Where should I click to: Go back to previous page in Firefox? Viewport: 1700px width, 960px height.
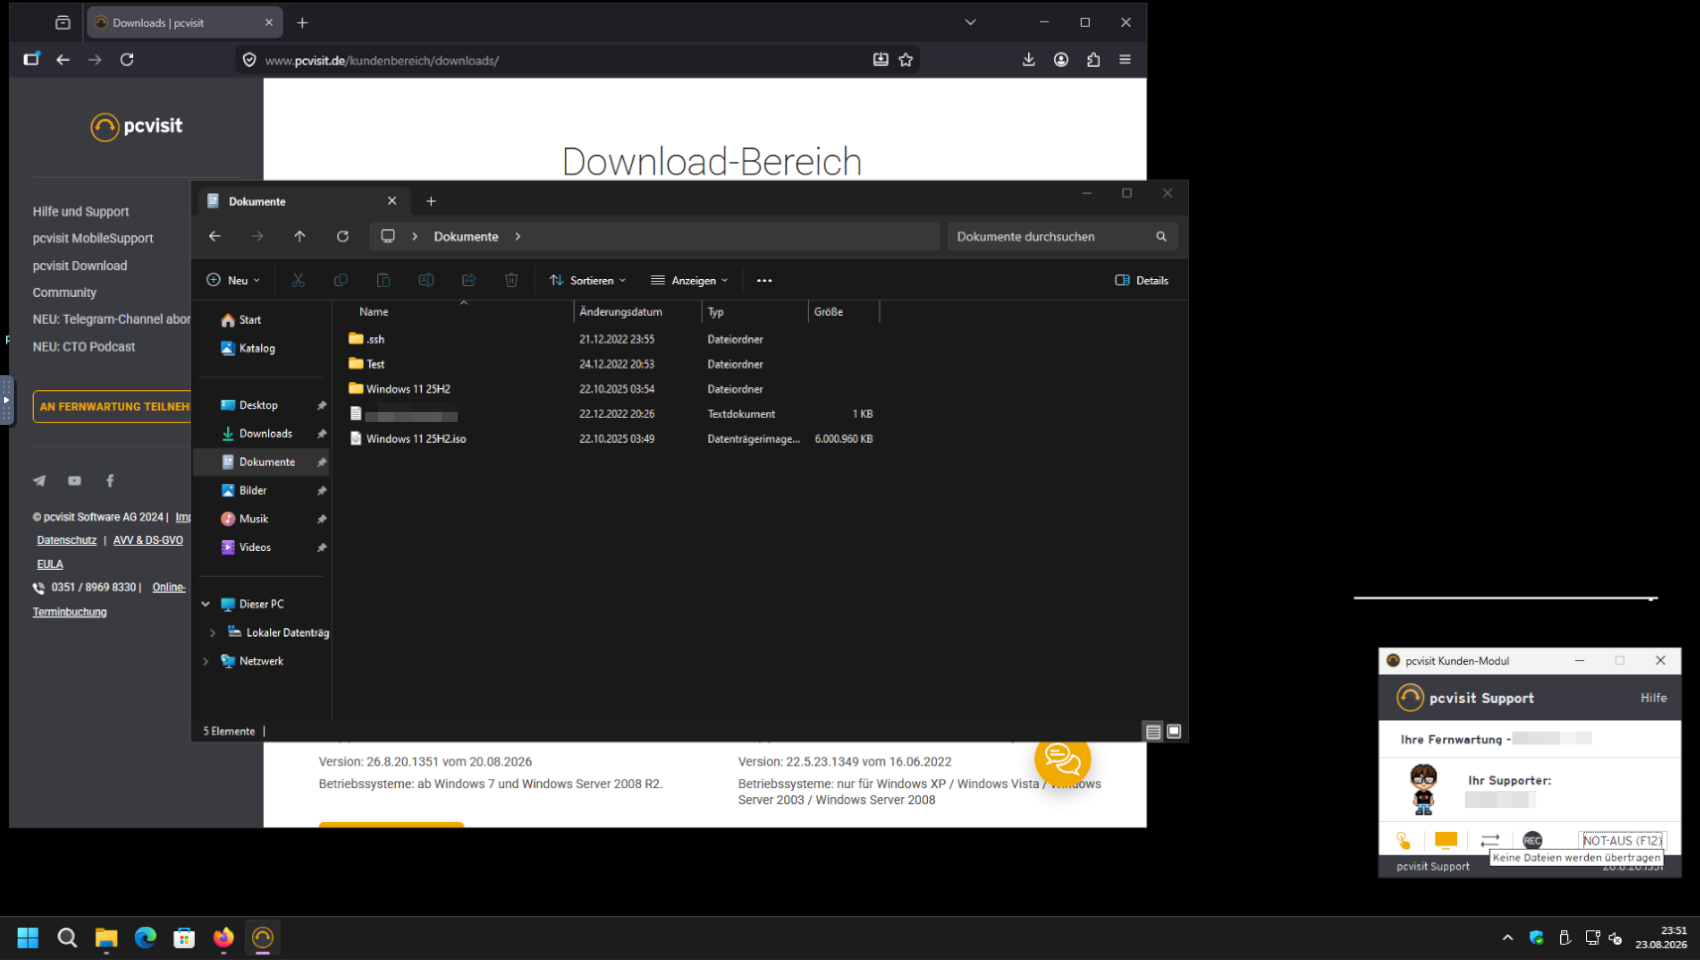(63, 60)
